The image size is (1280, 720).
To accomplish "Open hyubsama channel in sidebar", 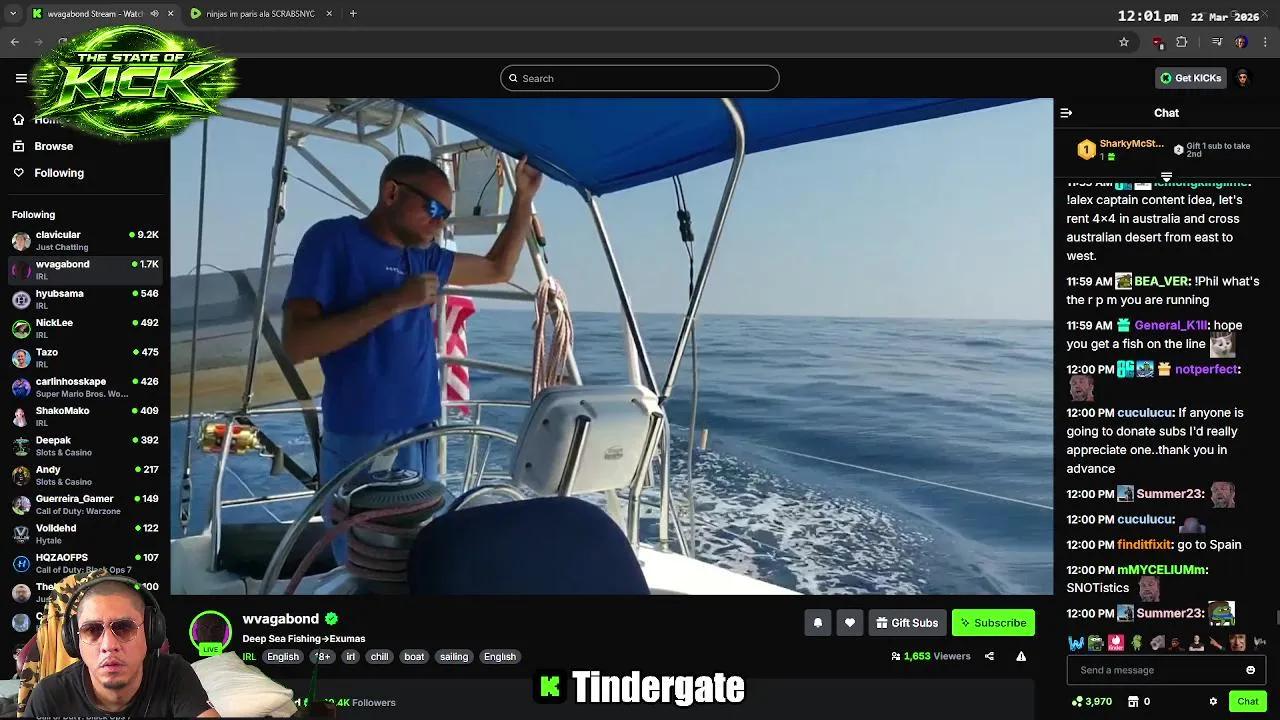I will [x=85, y=299].
